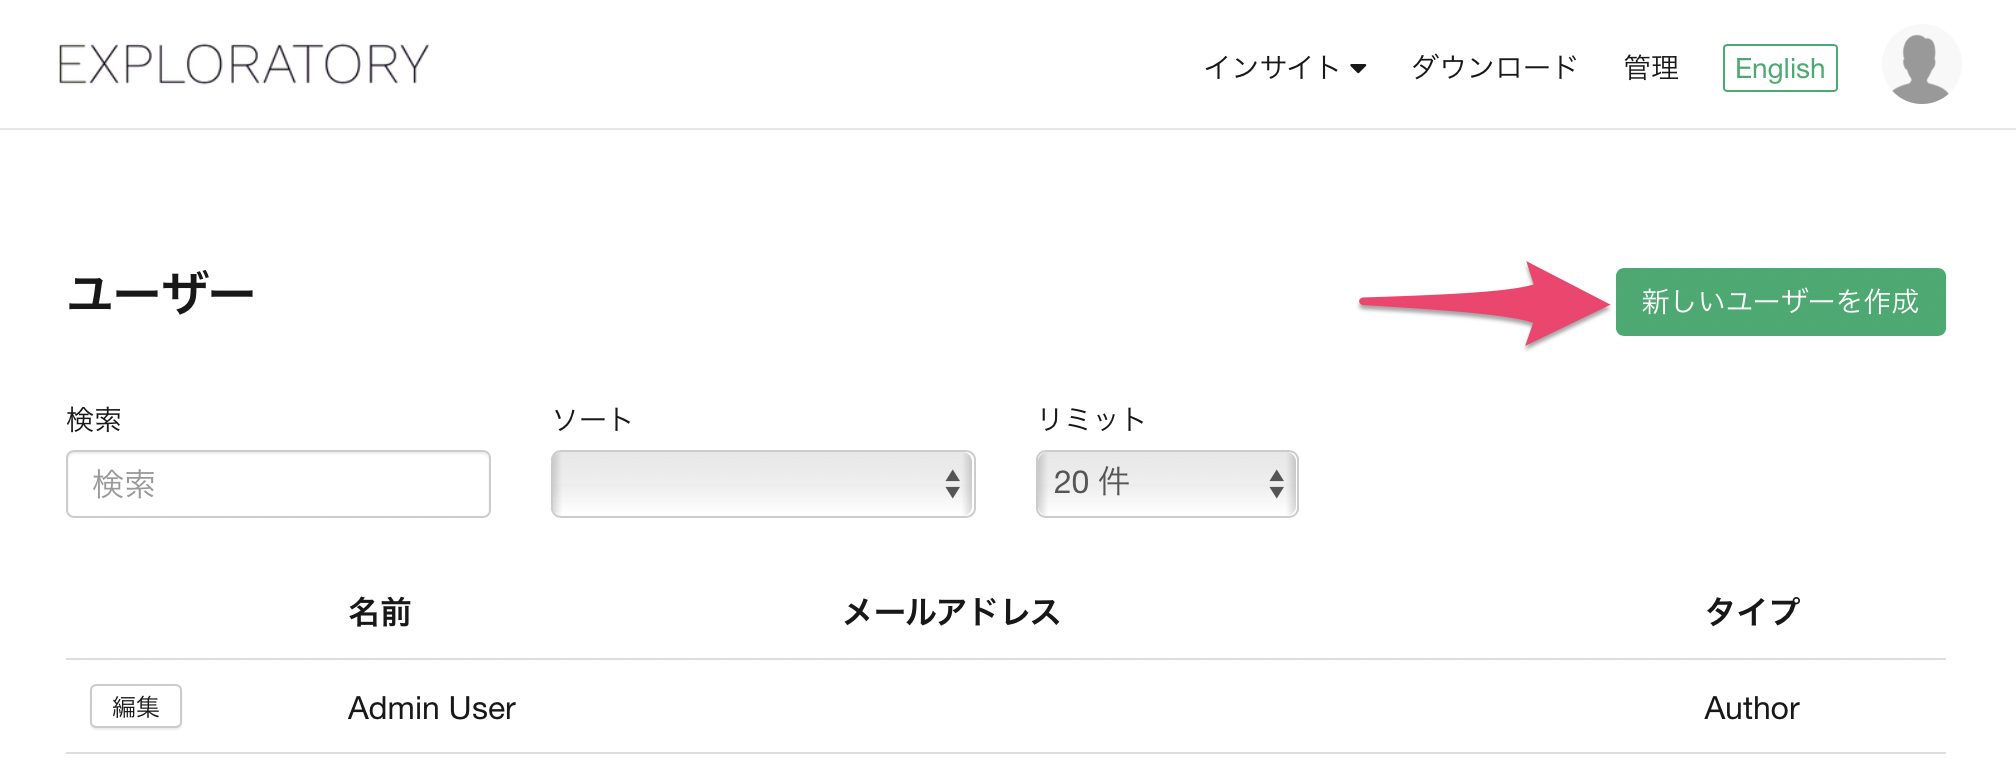Image resolution: width=2016 pixels, height=768 pixels.
Task: Open the EXPLORATORY logo home link
Action: click(x=244, y=65)
